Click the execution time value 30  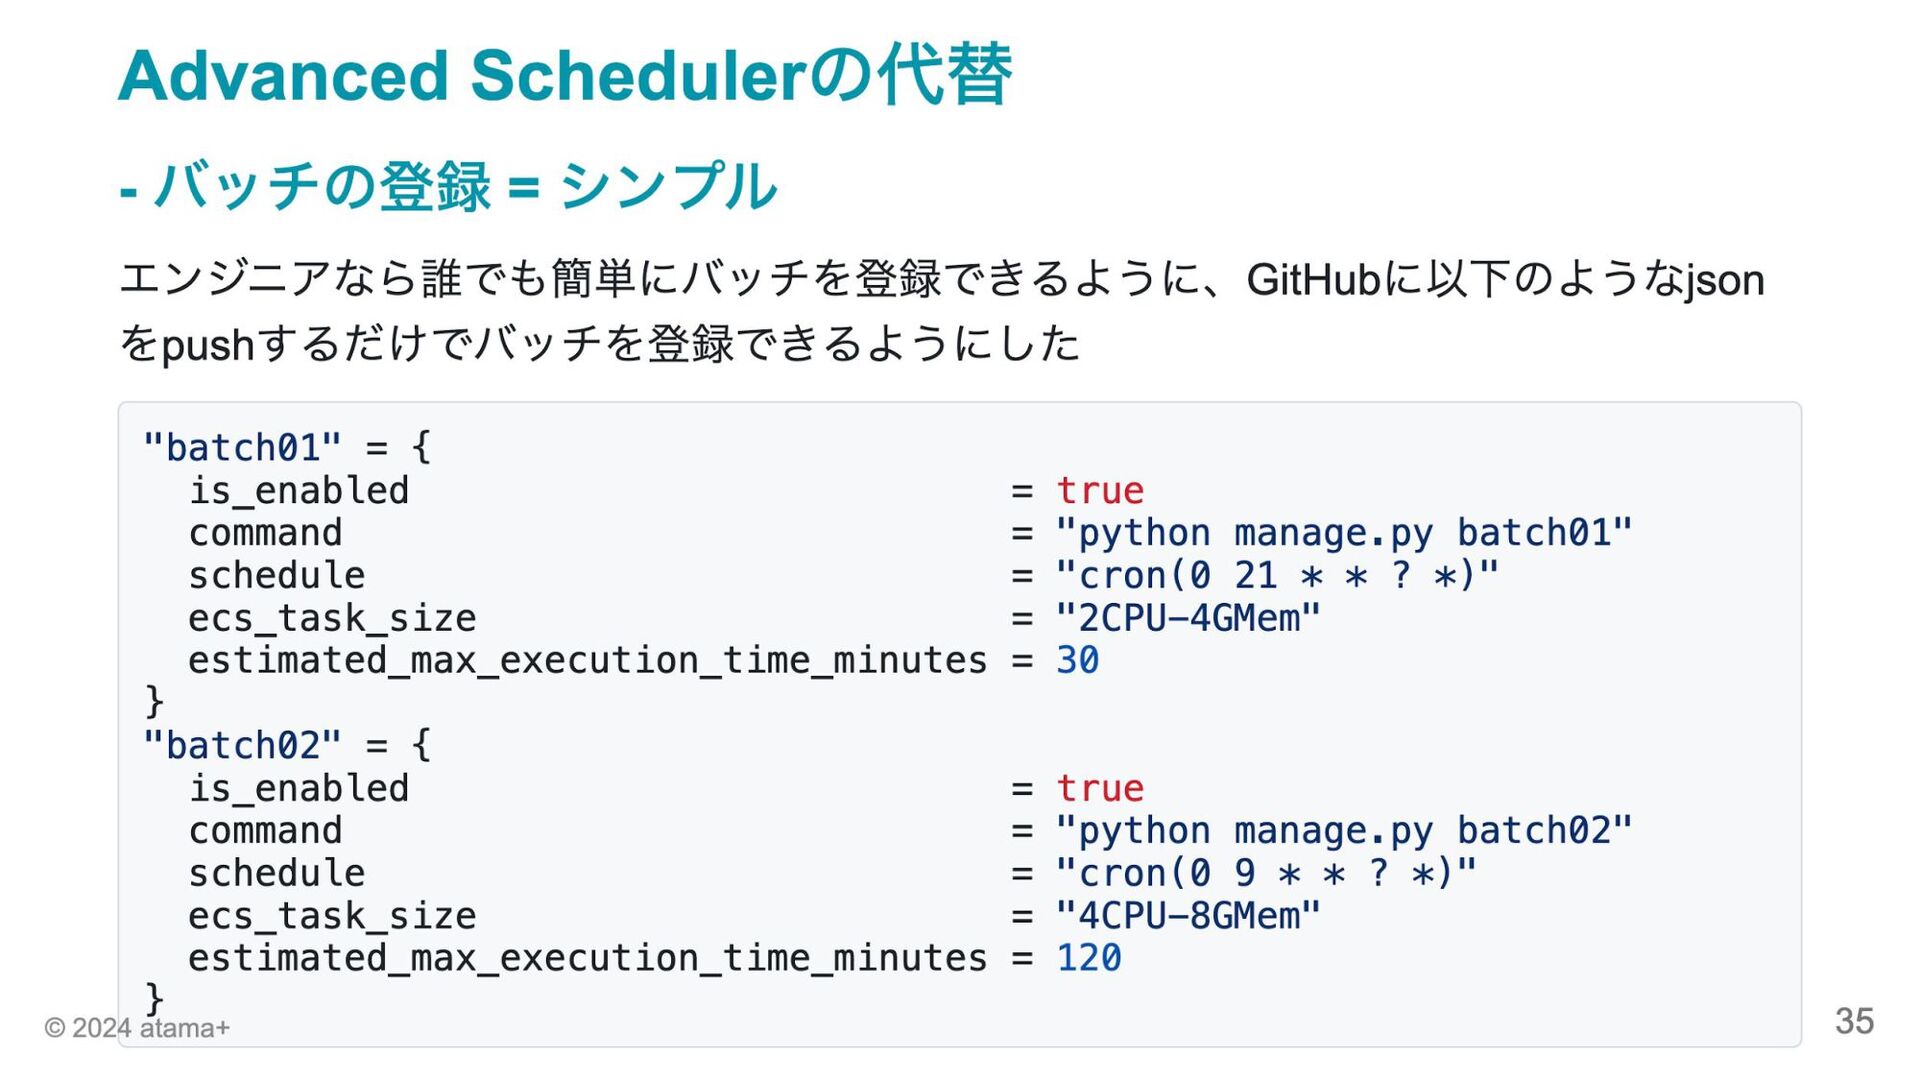coord(1078,661)
